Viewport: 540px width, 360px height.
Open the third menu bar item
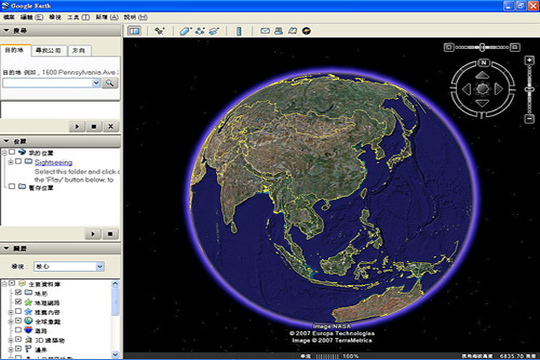[x=55, y=17]
